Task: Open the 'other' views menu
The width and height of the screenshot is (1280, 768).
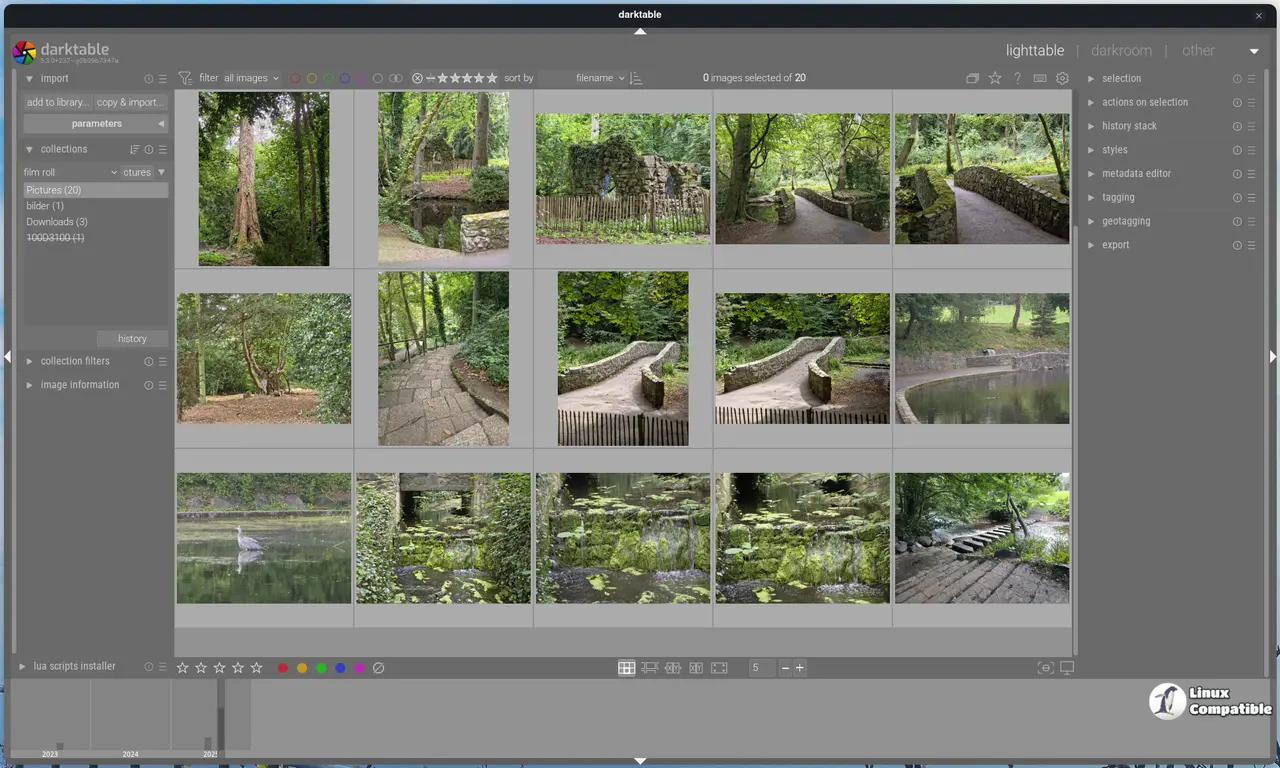Action: (x=1198, y=50)
